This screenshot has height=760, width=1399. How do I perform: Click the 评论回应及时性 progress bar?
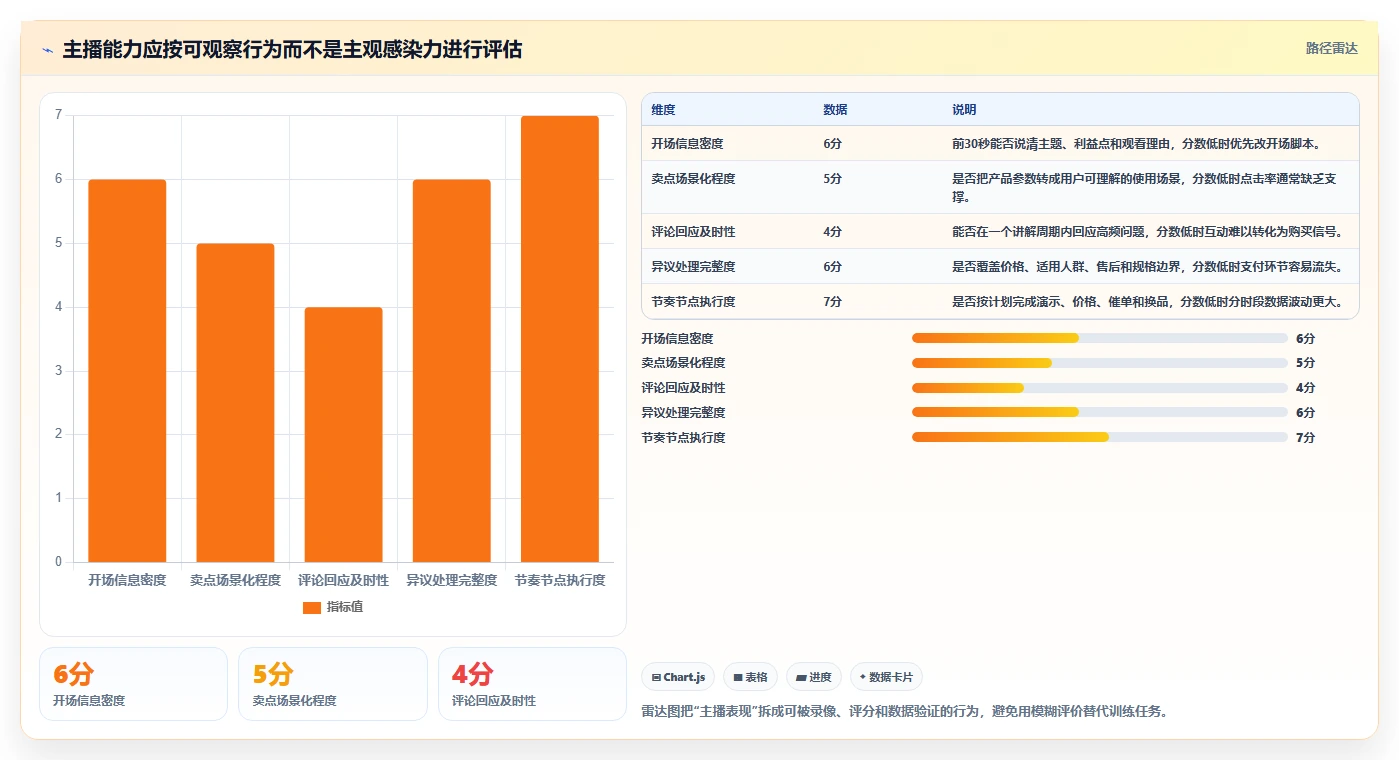coord(1100,388)
